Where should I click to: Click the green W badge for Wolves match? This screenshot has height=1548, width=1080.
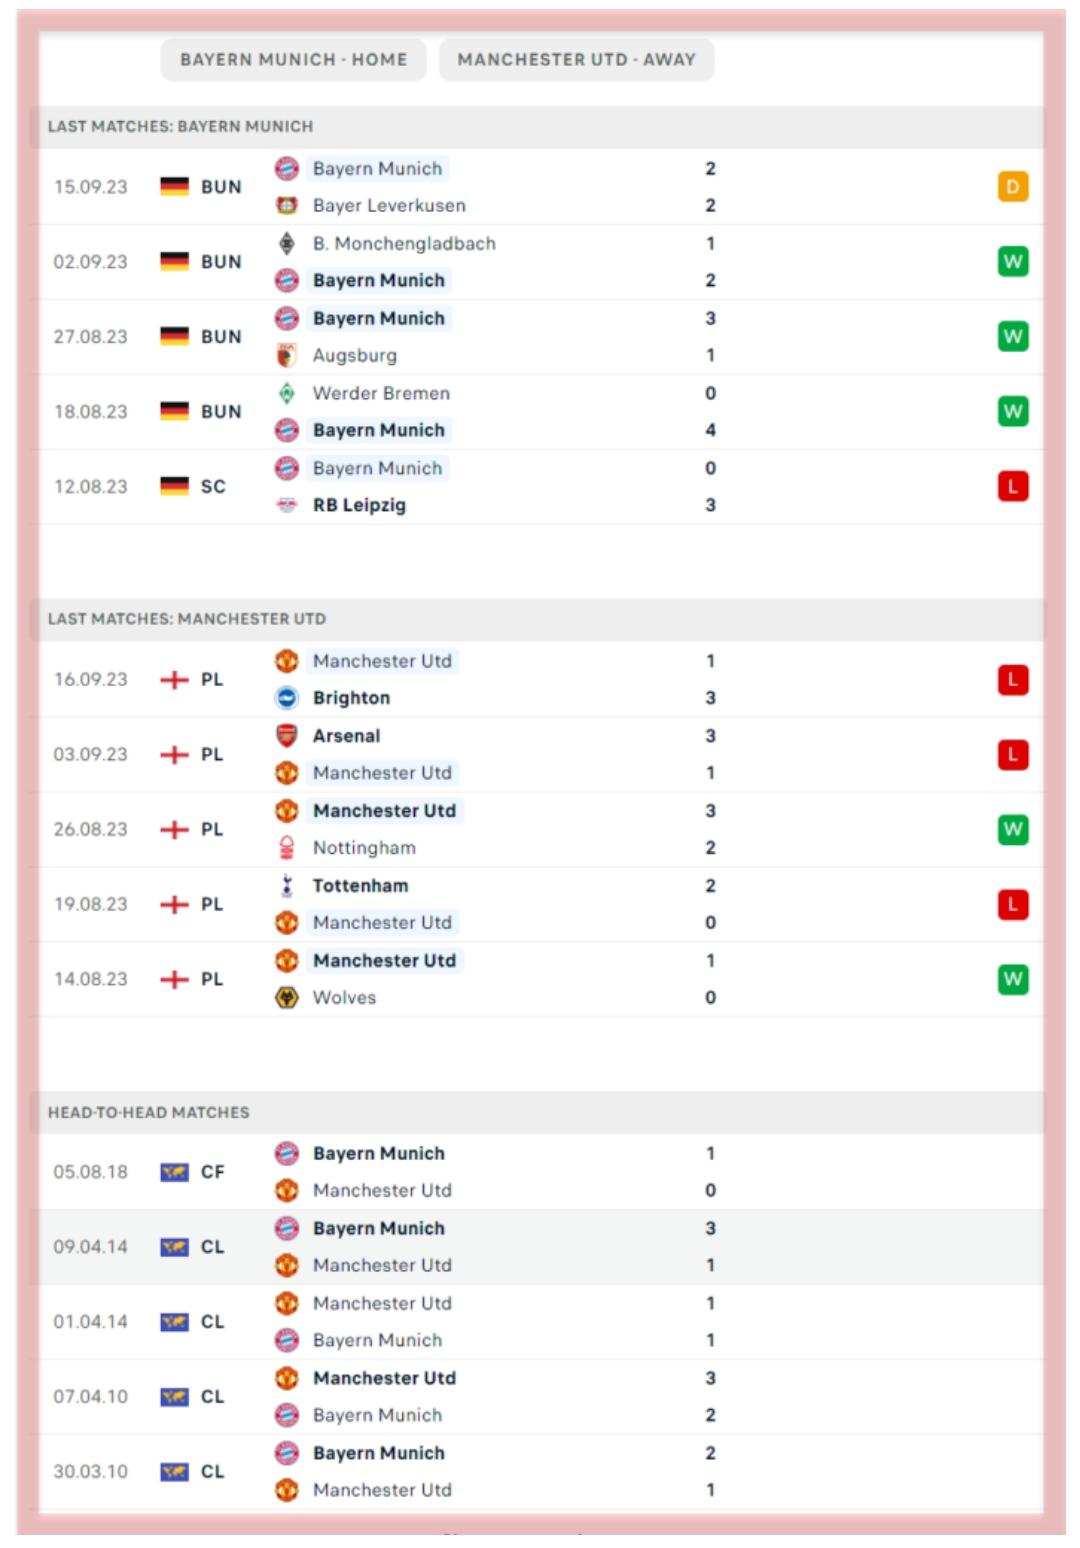1012,979
